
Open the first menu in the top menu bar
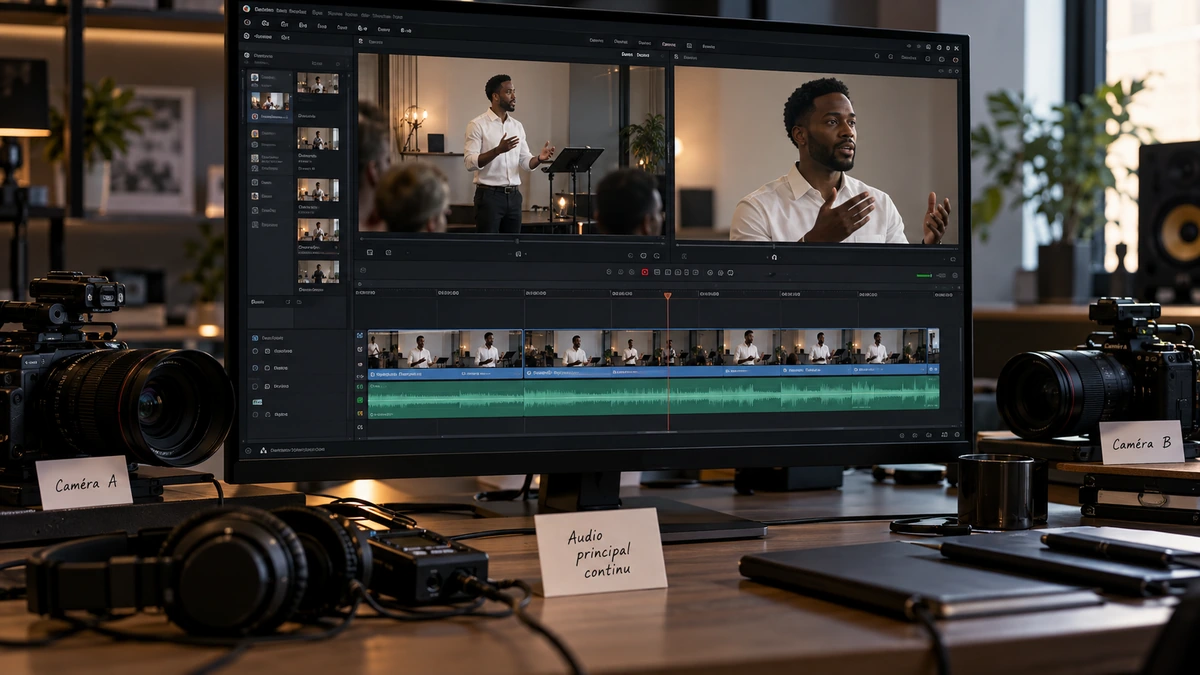[x=266, y=8]
